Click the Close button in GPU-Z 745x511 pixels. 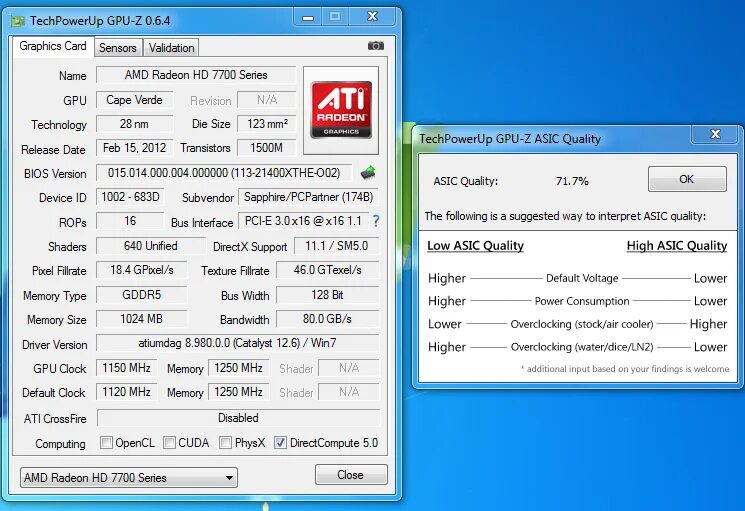(351, 475)
